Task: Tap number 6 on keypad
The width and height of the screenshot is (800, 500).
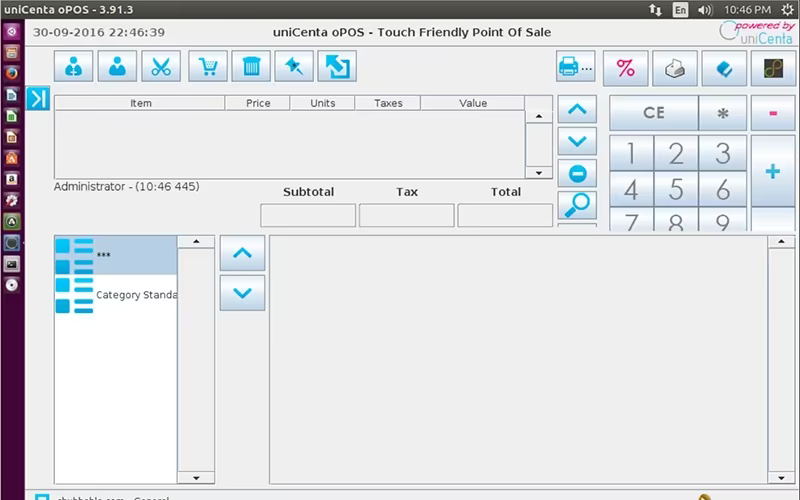Action: point(722,189)
